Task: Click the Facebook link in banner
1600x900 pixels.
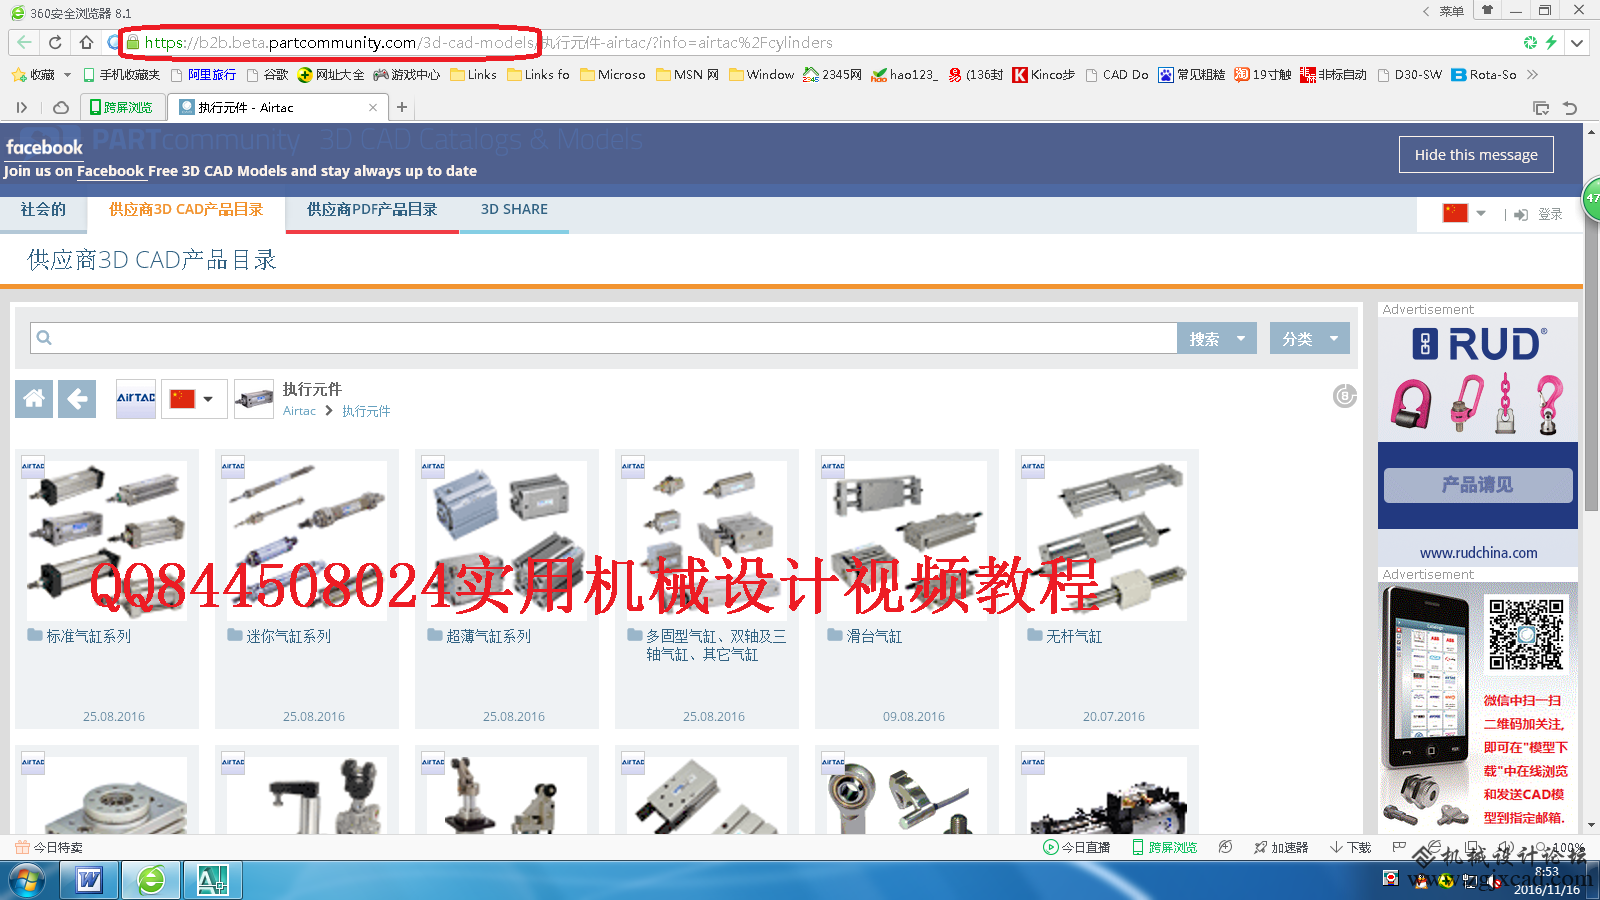Action: [110, 171]
